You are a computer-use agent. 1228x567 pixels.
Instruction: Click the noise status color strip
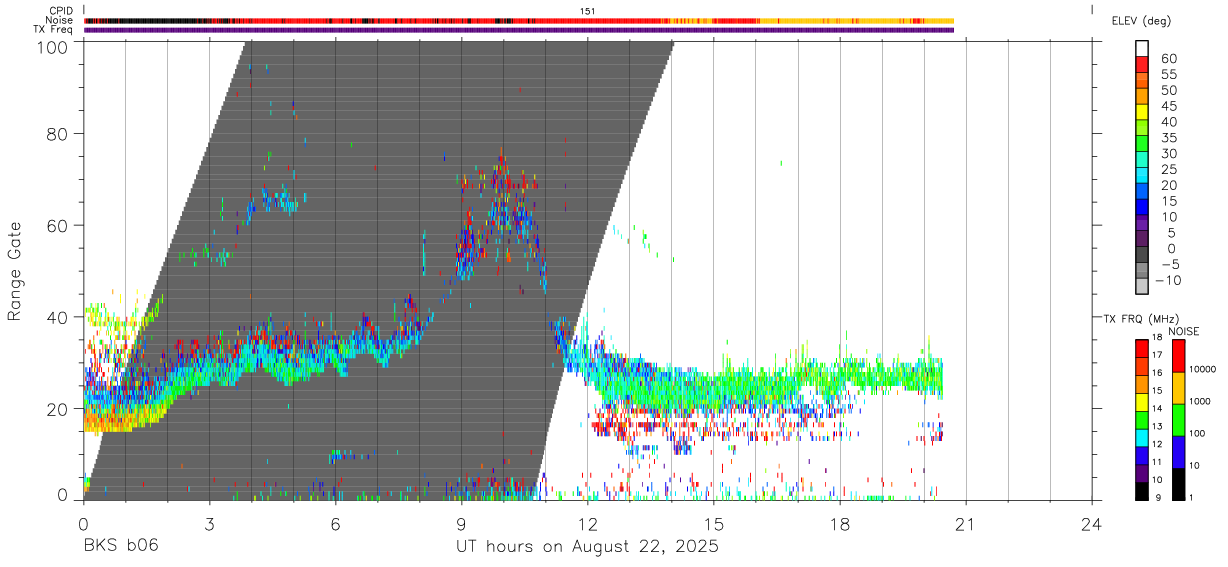pyautogui.click(x=519, y=20)
